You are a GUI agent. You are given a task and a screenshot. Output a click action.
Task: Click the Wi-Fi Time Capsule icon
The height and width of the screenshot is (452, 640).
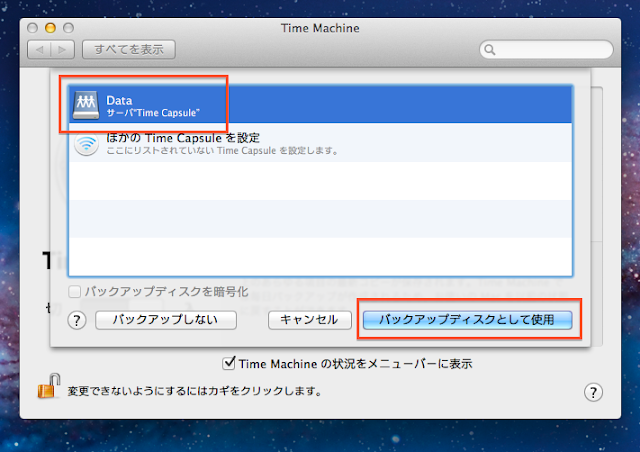tap(86, 143)
